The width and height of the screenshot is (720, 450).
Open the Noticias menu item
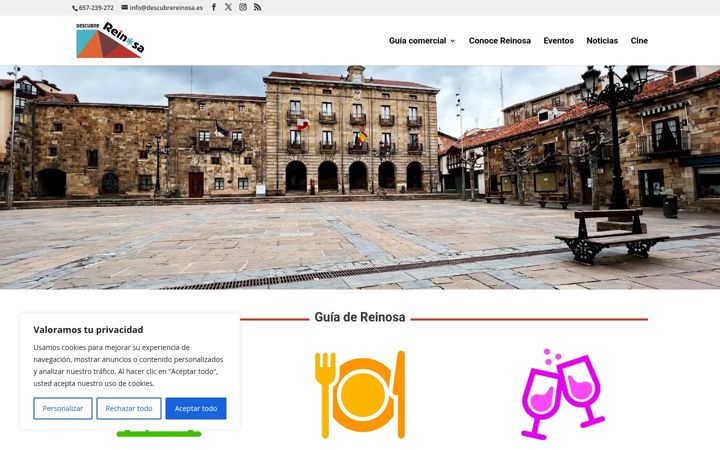click(602, 40)
